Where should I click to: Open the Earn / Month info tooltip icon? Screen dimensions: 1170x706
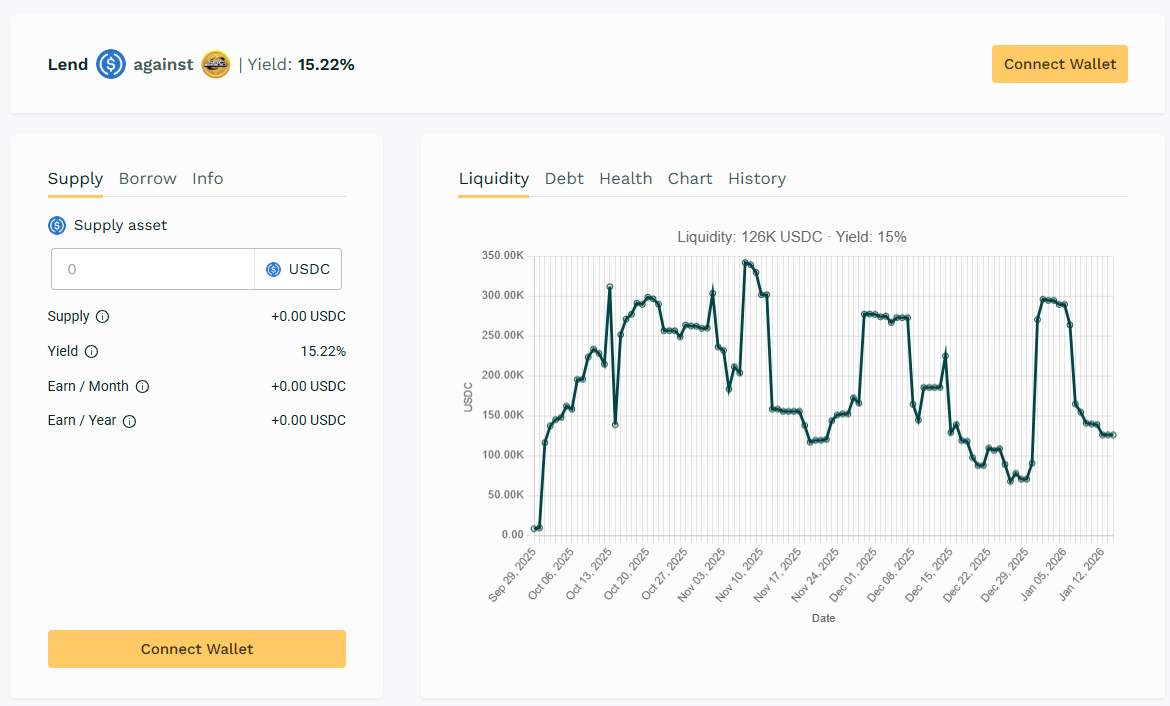142,387
